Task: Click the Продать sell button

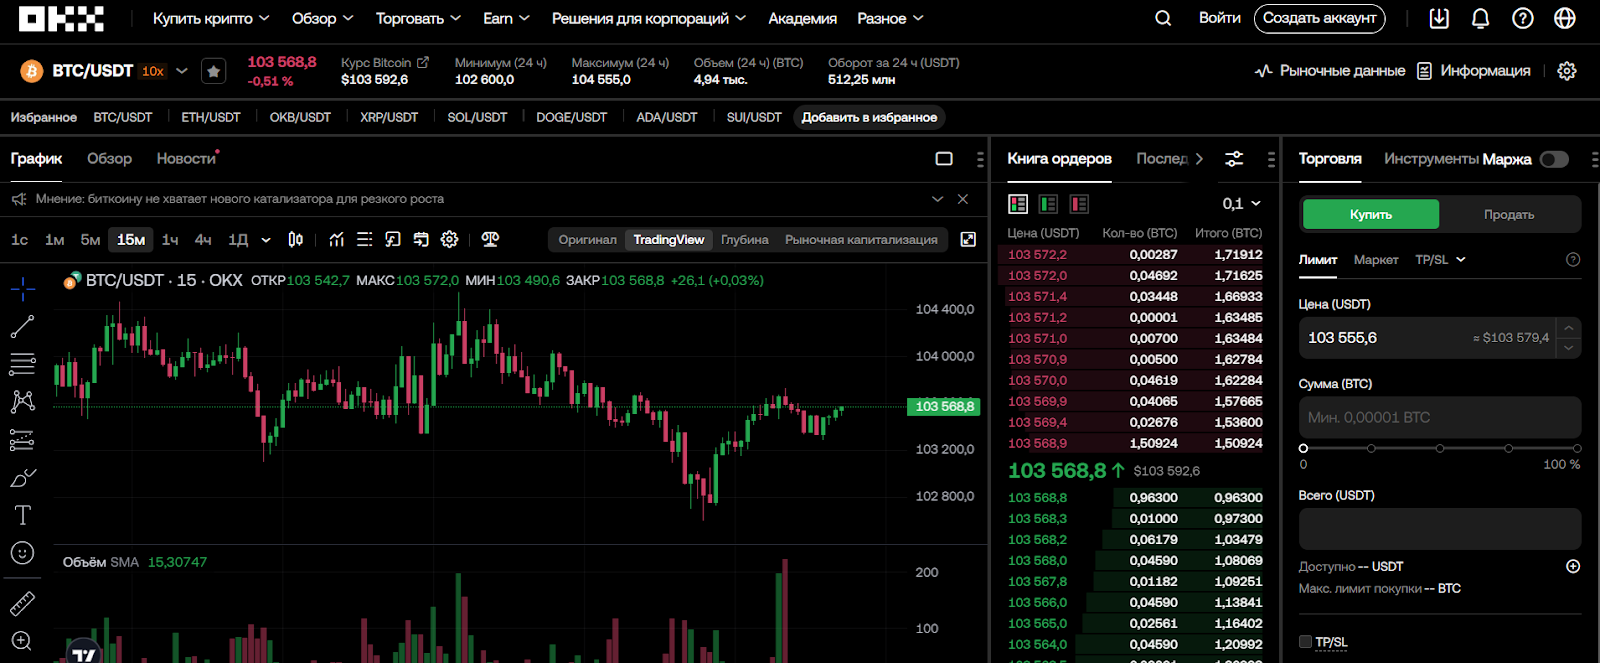Action: point(1509,214)
